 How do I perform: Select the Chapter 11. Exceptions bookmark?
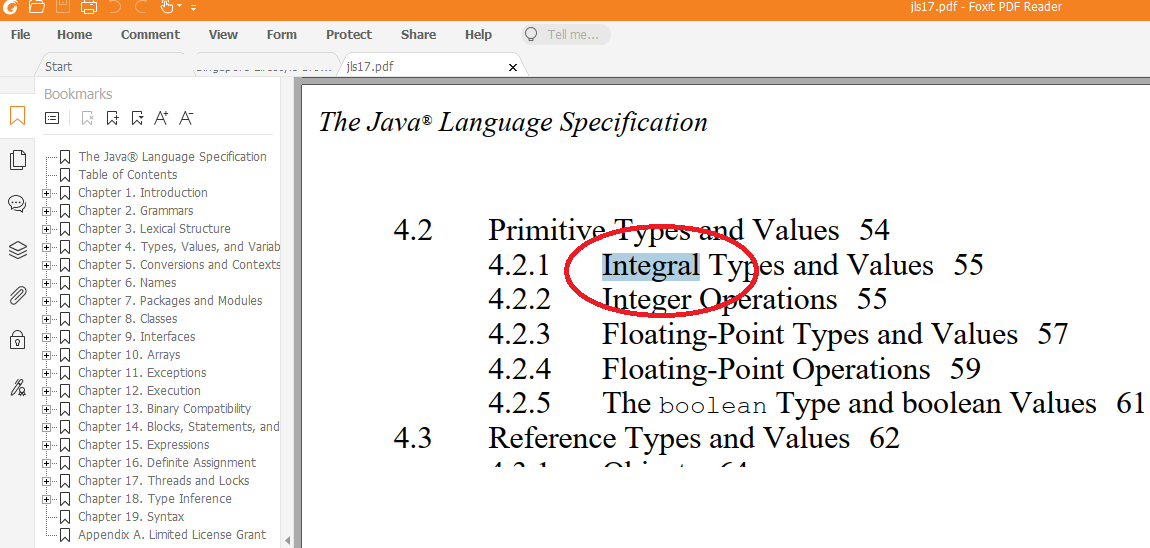tap(142, 373)
